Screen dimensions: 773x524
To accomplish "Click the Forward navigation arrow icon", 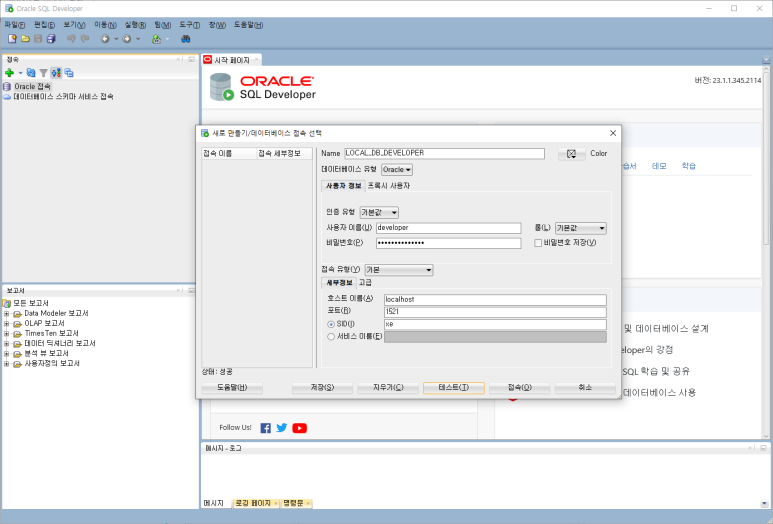I will (127, 38).
